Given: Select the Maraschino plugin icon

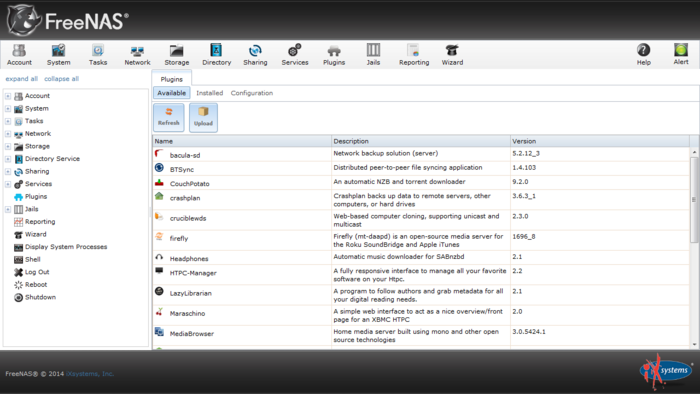Looking at the screenshot, I should click(159, 311).
